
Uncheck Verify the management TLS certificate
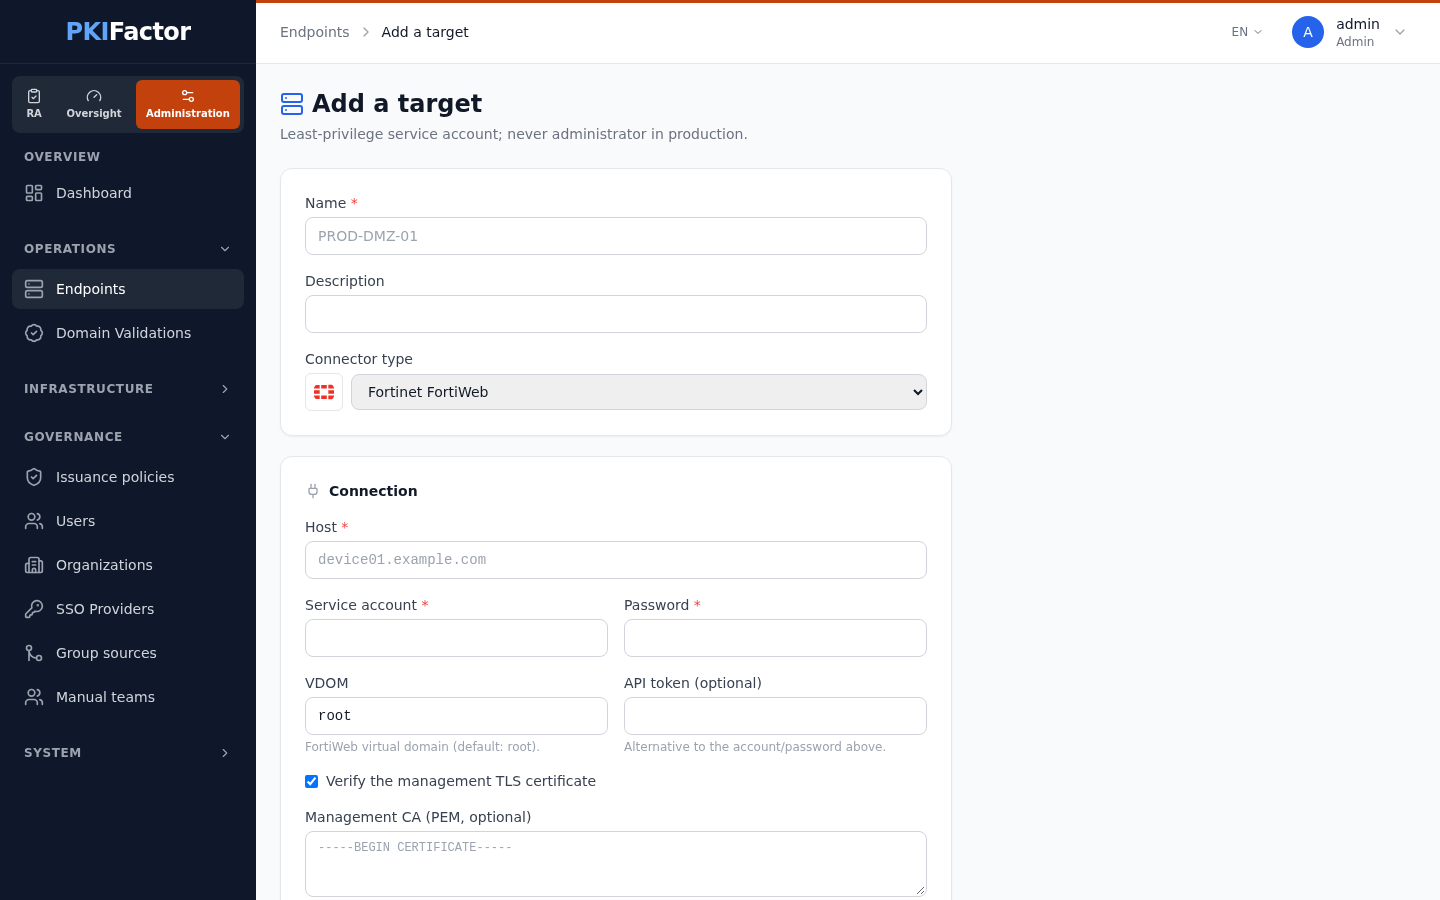click(x=312, y=781)
